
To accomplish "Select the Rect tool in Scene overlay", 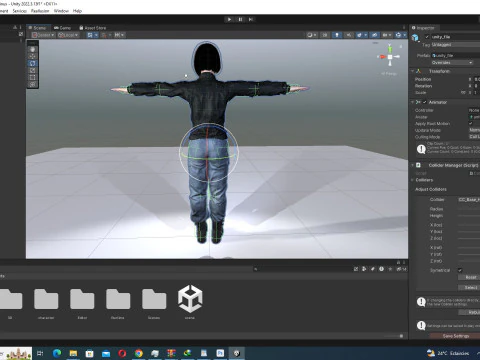I will coord(33,77).
